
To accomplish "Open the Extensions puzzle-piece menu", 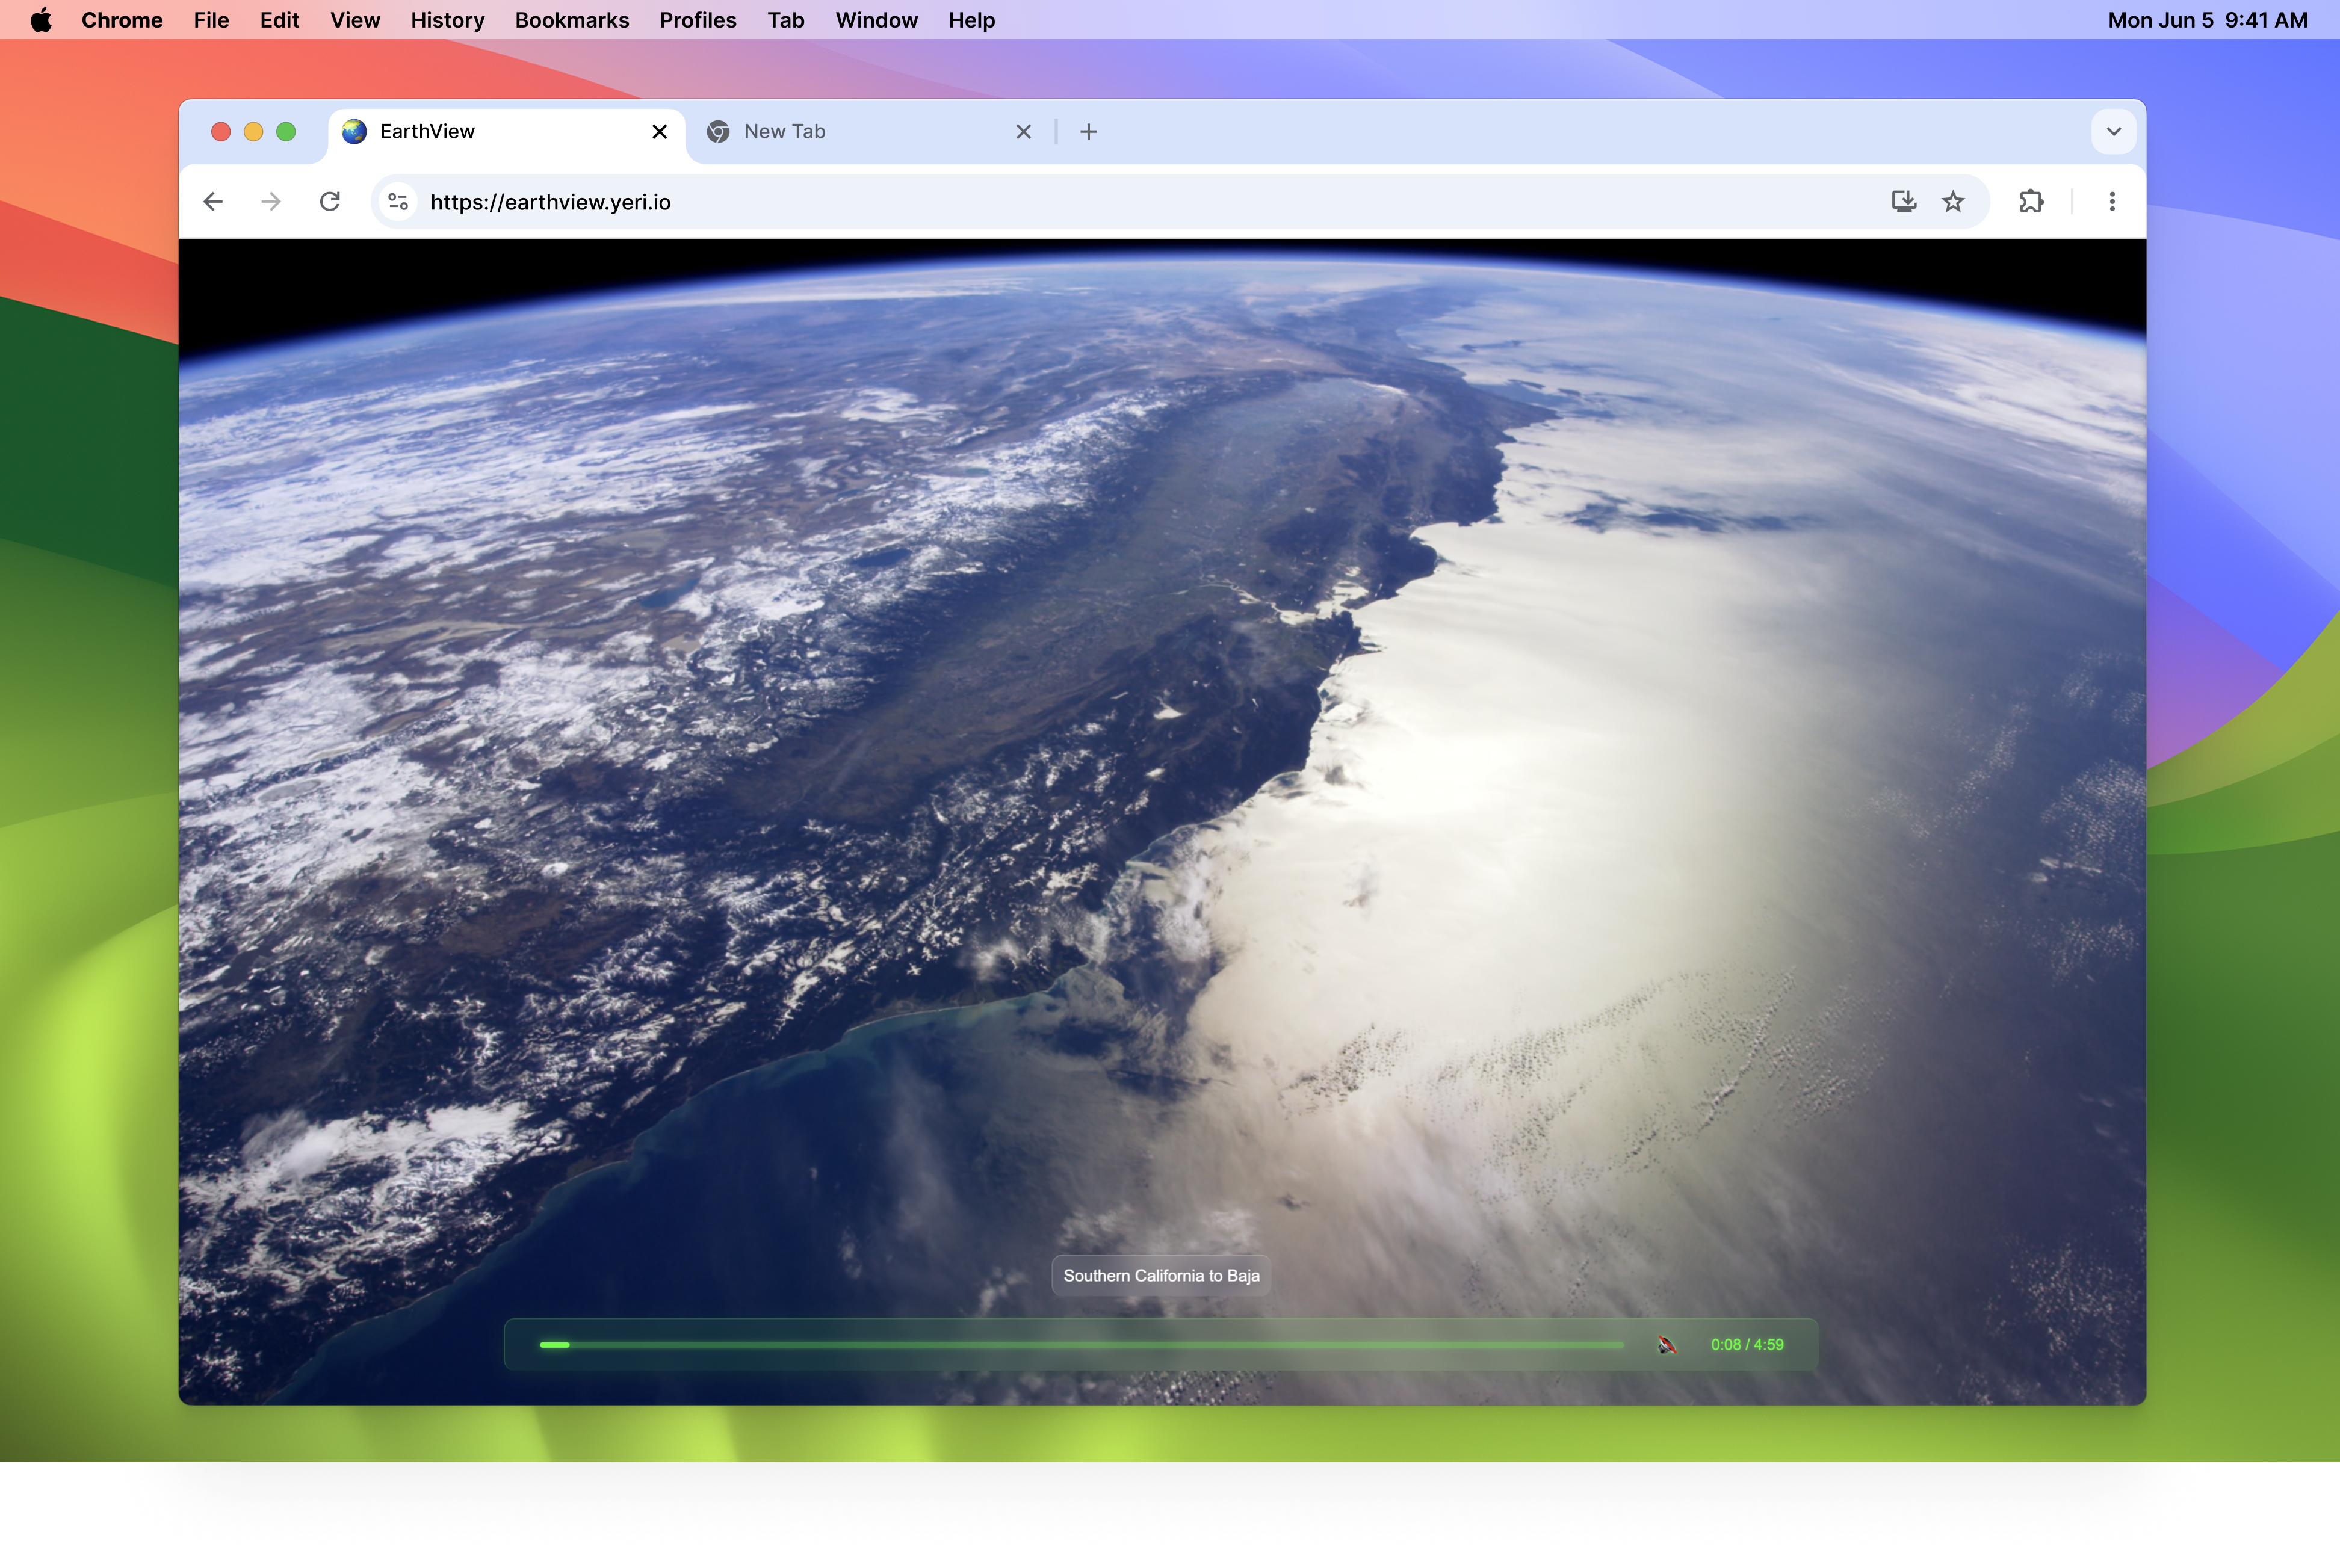I will 2031,202.
